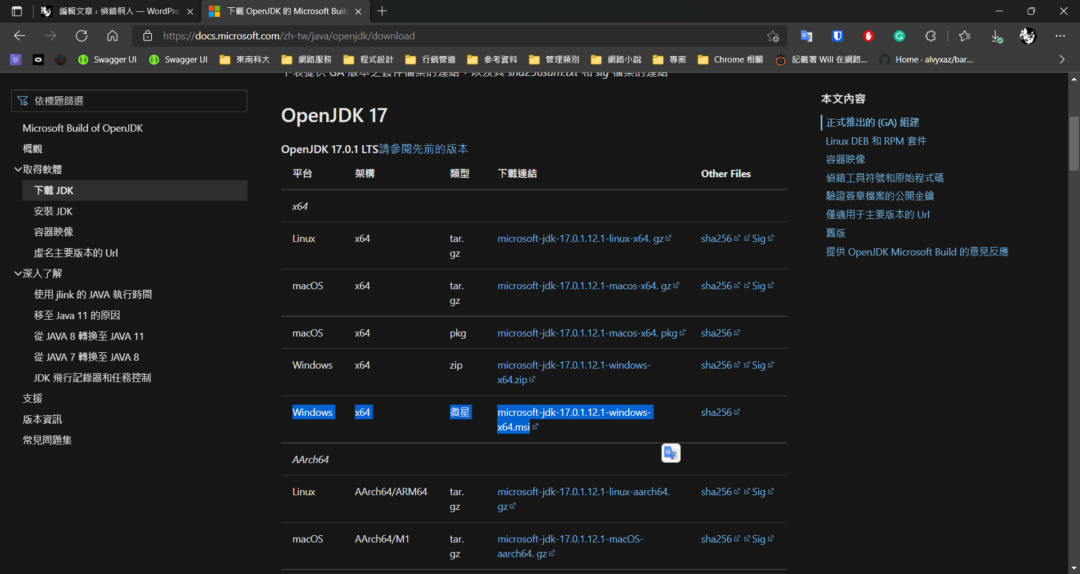
Task: Click the page vertical scrollbar thumb
Action: (x=1074, y=143)
